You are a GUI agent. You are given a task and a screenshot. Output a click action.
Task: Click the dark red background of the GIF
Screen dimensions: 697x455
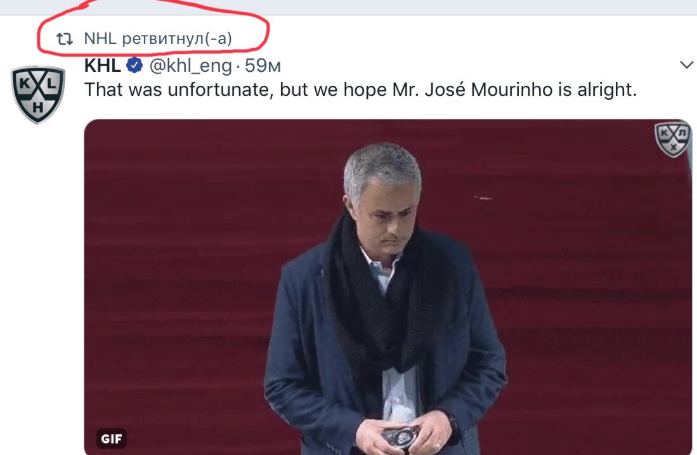pos(178,267)
